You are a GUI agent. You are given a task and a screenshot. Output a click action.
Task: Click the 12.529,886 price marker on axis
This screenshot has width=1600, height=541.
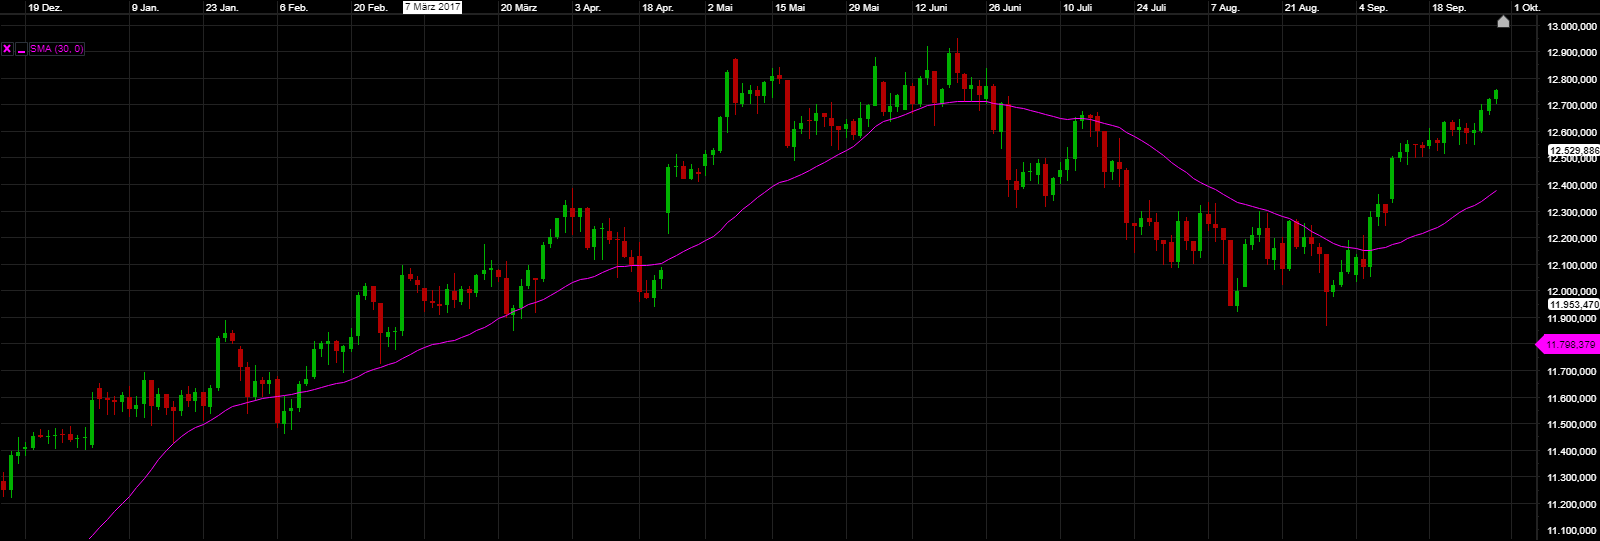pyautogui.click(x=1573, y=151)
